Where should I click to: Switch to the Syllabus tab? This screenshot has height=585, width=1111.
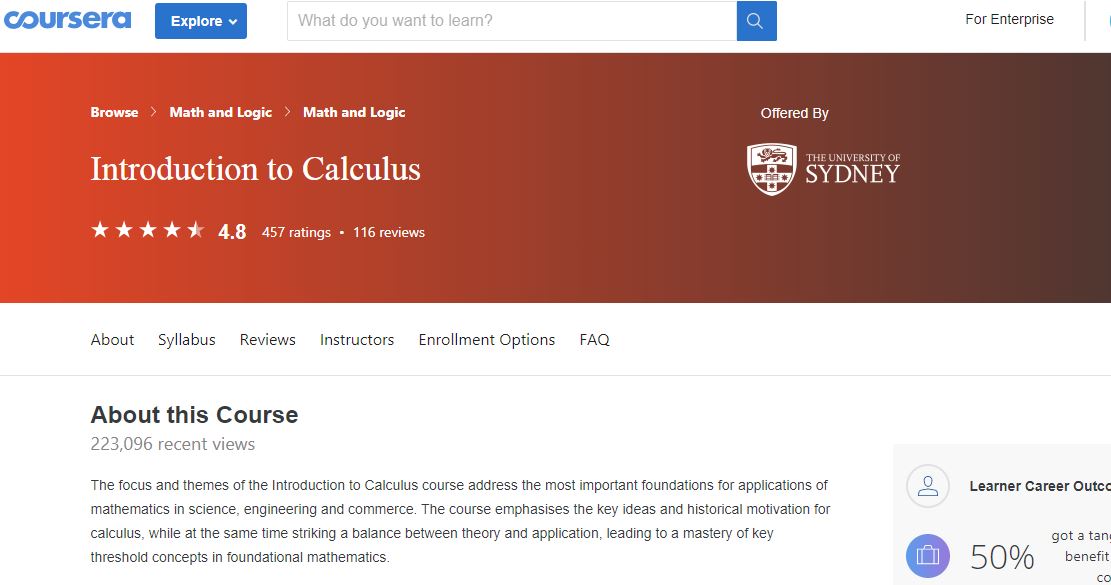tap(187, 340)
